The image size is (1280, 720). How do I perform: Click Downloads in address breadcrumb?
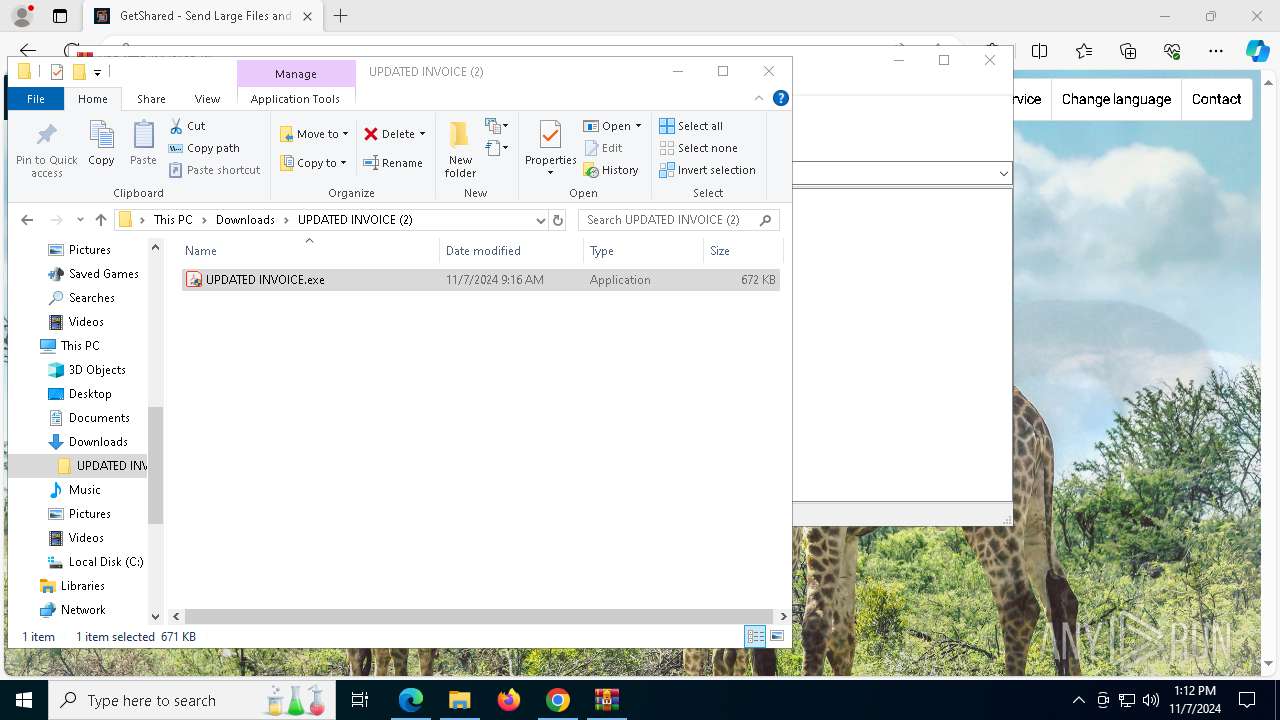[245, 220]
